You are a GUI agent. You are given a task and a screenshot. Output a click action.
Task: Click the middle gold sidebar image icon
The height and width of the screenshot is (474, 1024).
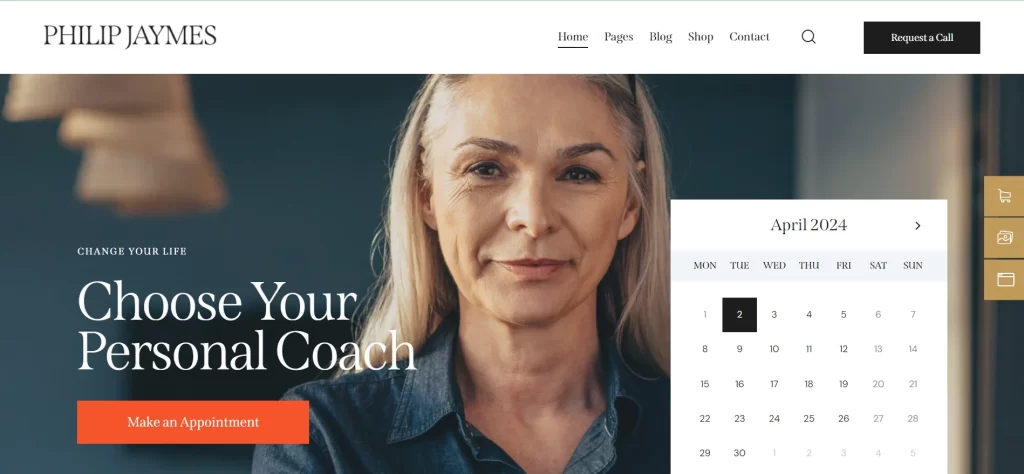(1004, 238)
